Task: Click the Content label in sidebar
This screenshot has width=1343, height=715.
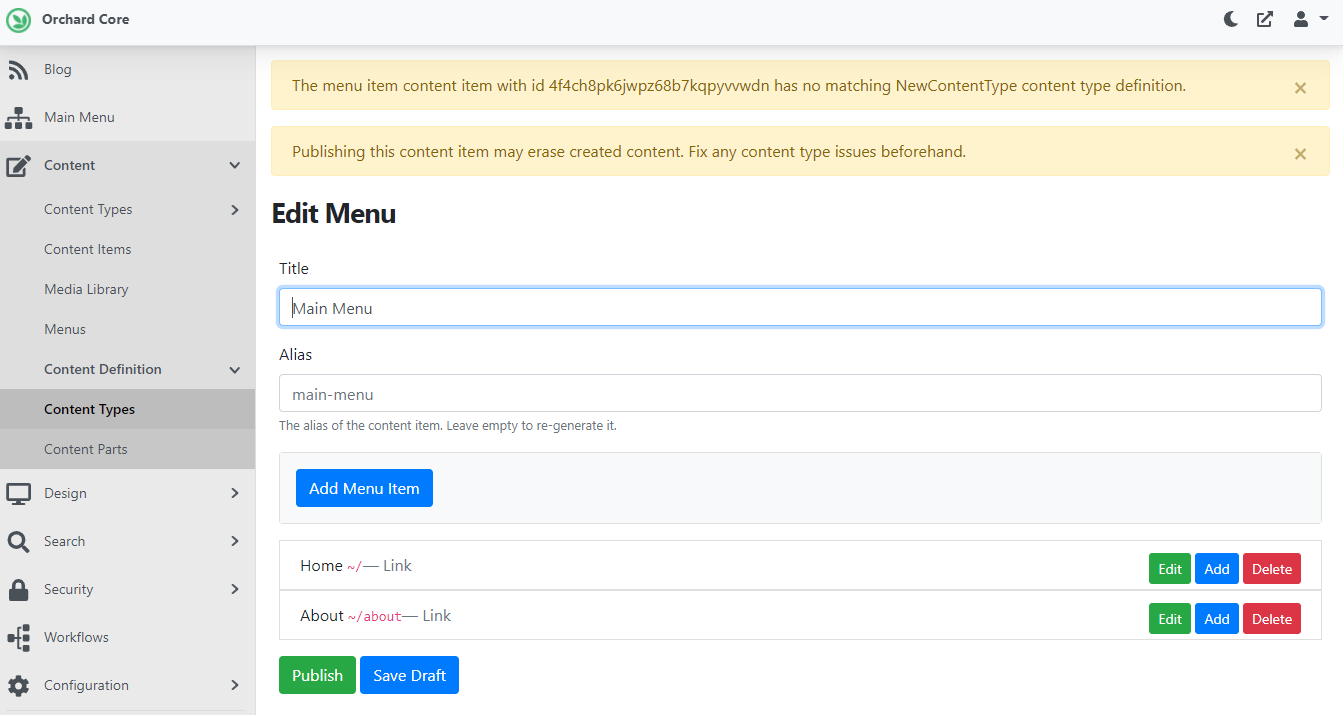Action: click(x=70, y=166)
